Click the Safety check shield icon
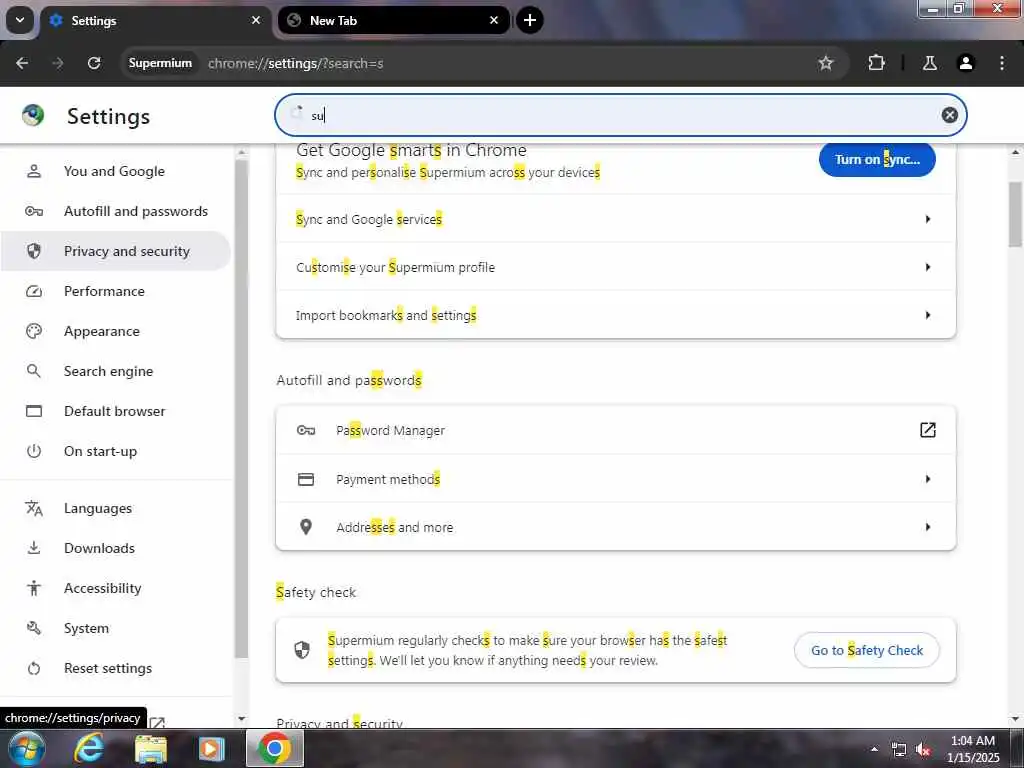This screenshot has height=768, width=1024. [302, 650]
